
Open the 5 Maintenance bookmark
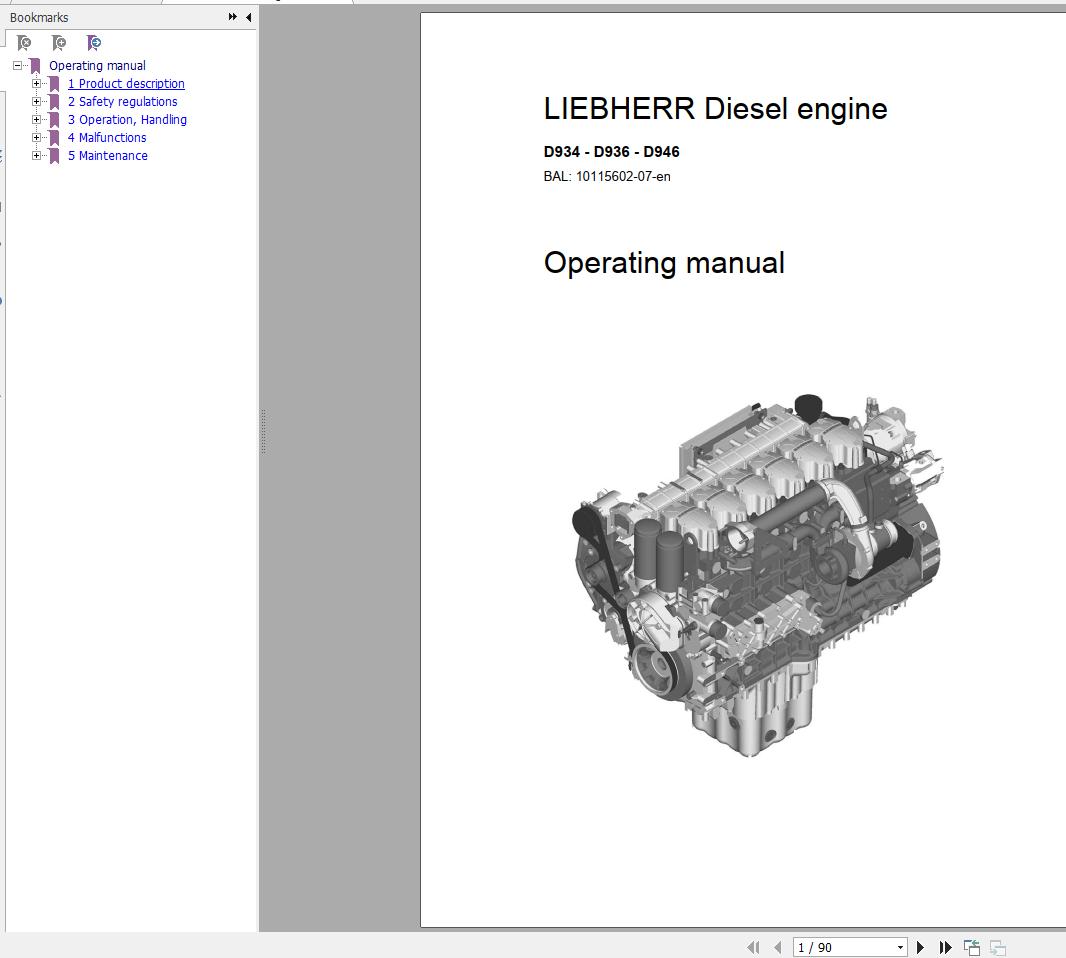[x=107, y=156]
